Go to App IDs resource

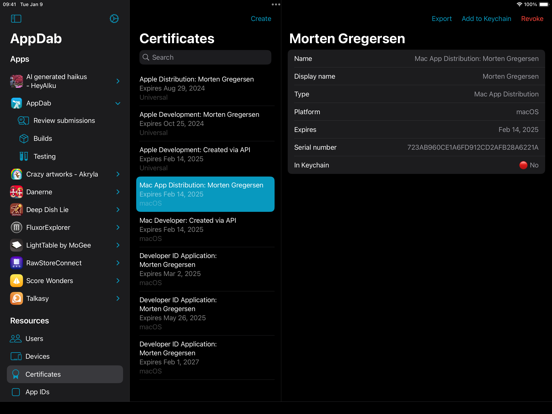pos(37,392)
